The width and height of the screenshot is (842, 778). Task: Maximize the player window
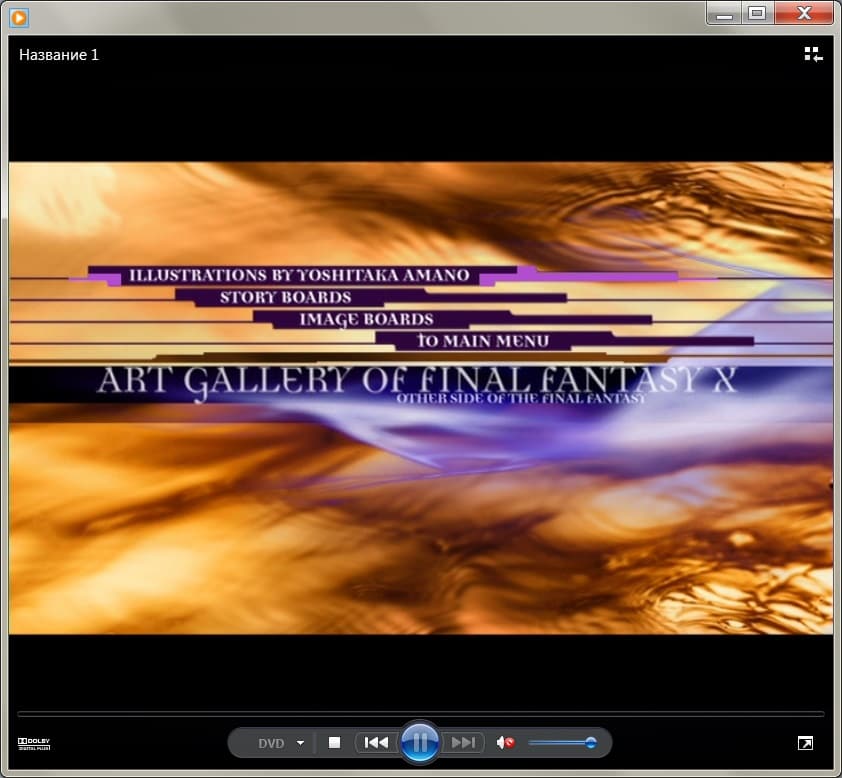(757, 13)
